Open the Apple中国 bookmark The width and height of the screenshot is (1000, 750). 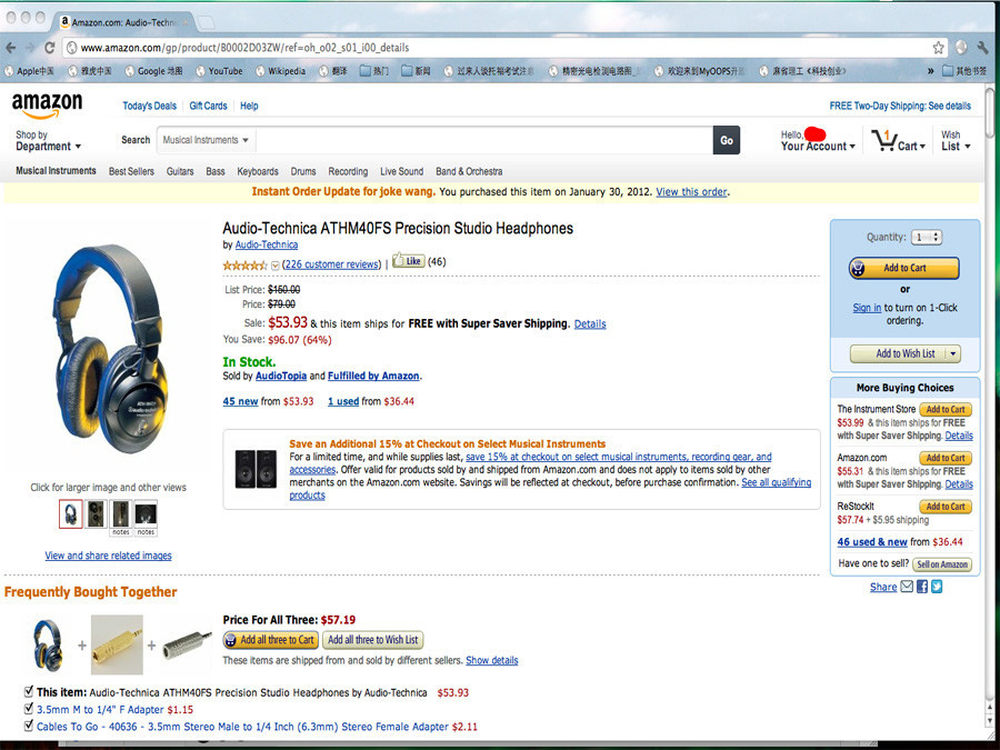point(29,71)
